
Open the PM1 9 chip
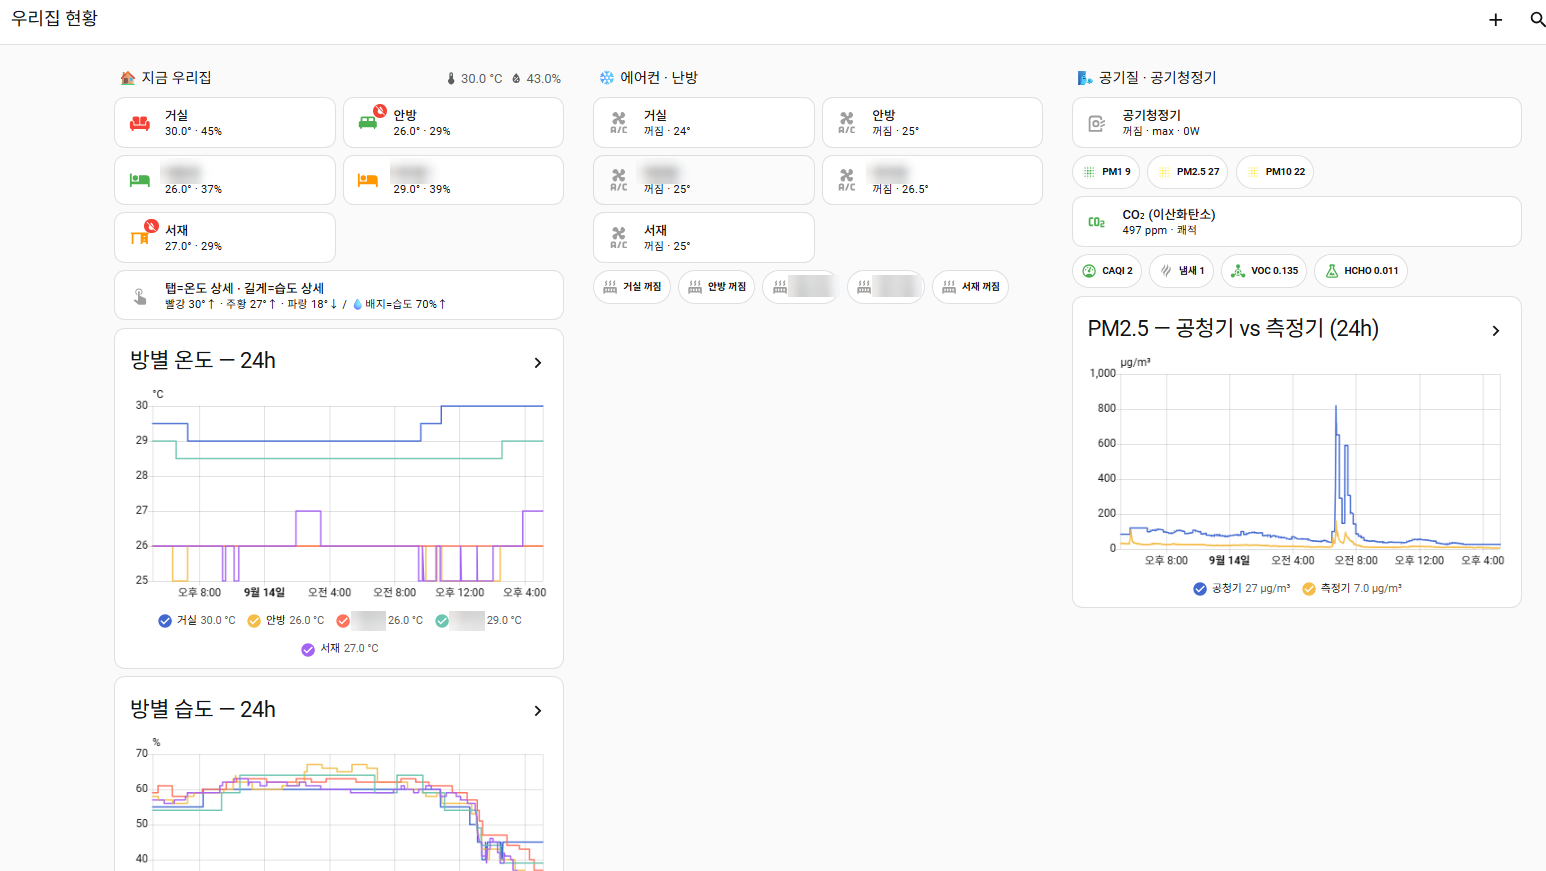pos(1106,172)
